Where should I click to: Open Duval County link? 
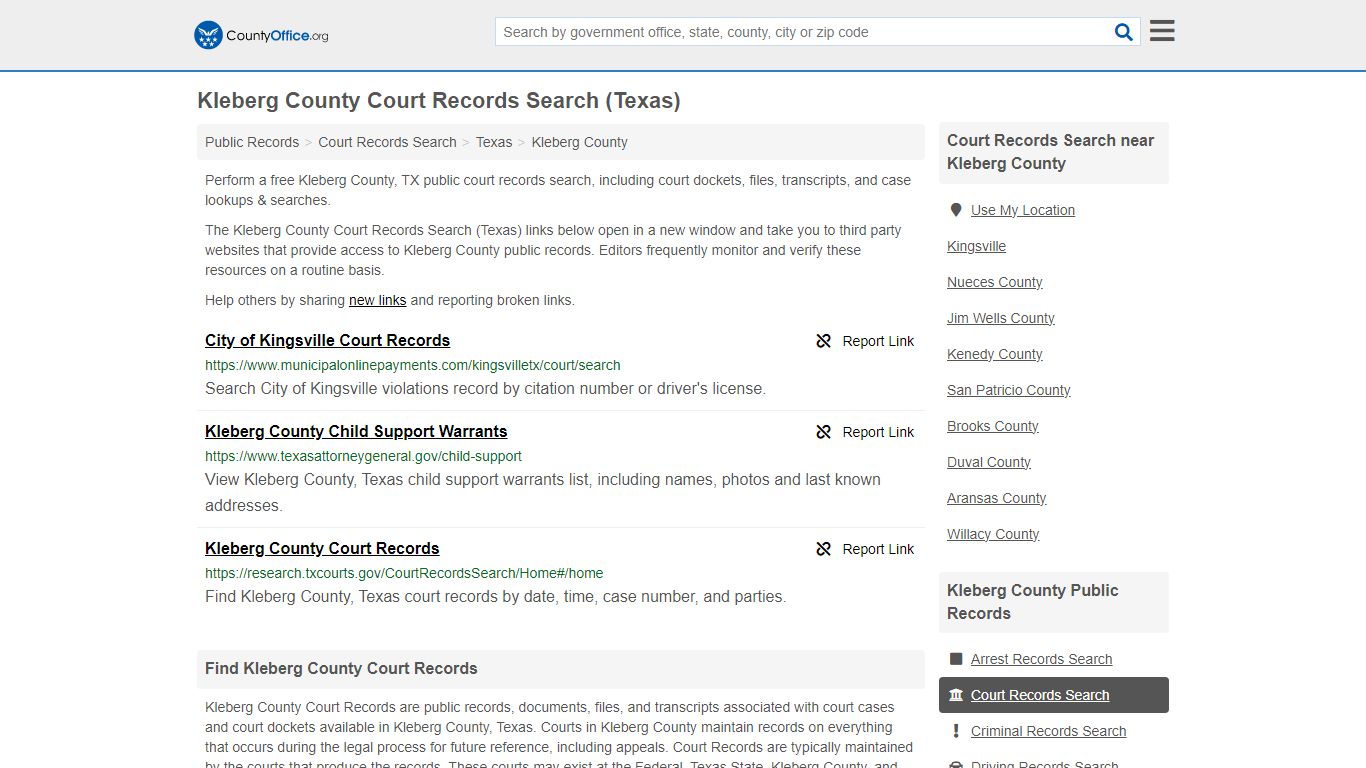pyautogui.click(x=988, y=462)
